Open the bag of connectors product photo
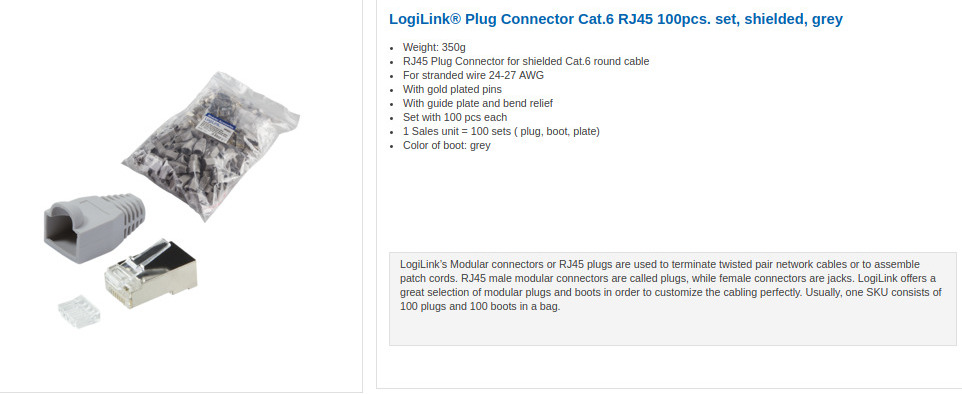Screen dimensions: 962x394 click(211, 146)
